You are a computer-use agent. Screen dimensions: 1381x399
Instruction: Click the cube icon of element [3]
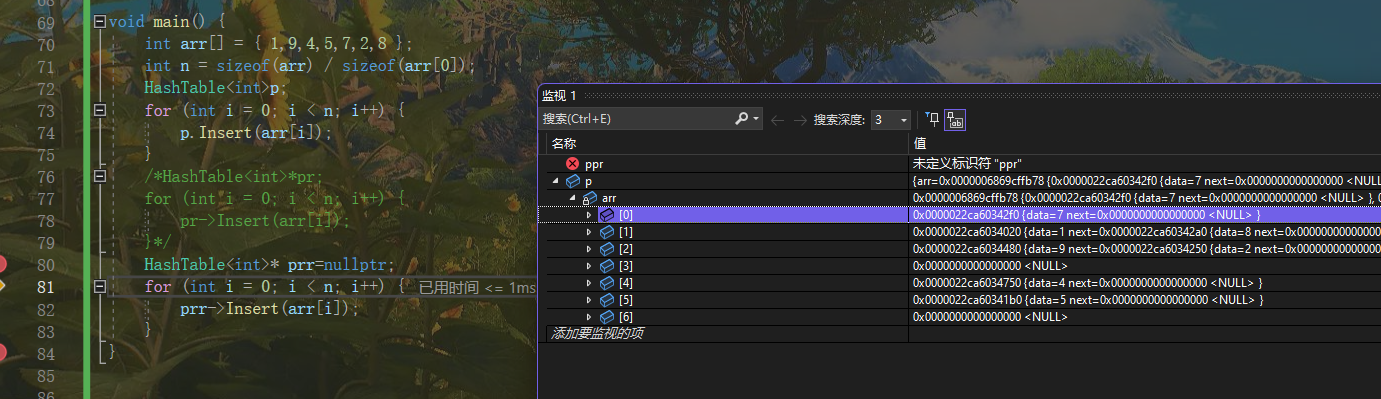606,266
